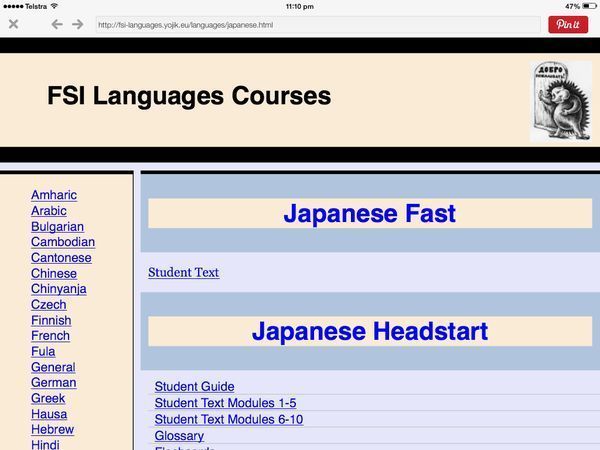
Task: Open the Finnish language link
Action: click(x=51, y=320)
